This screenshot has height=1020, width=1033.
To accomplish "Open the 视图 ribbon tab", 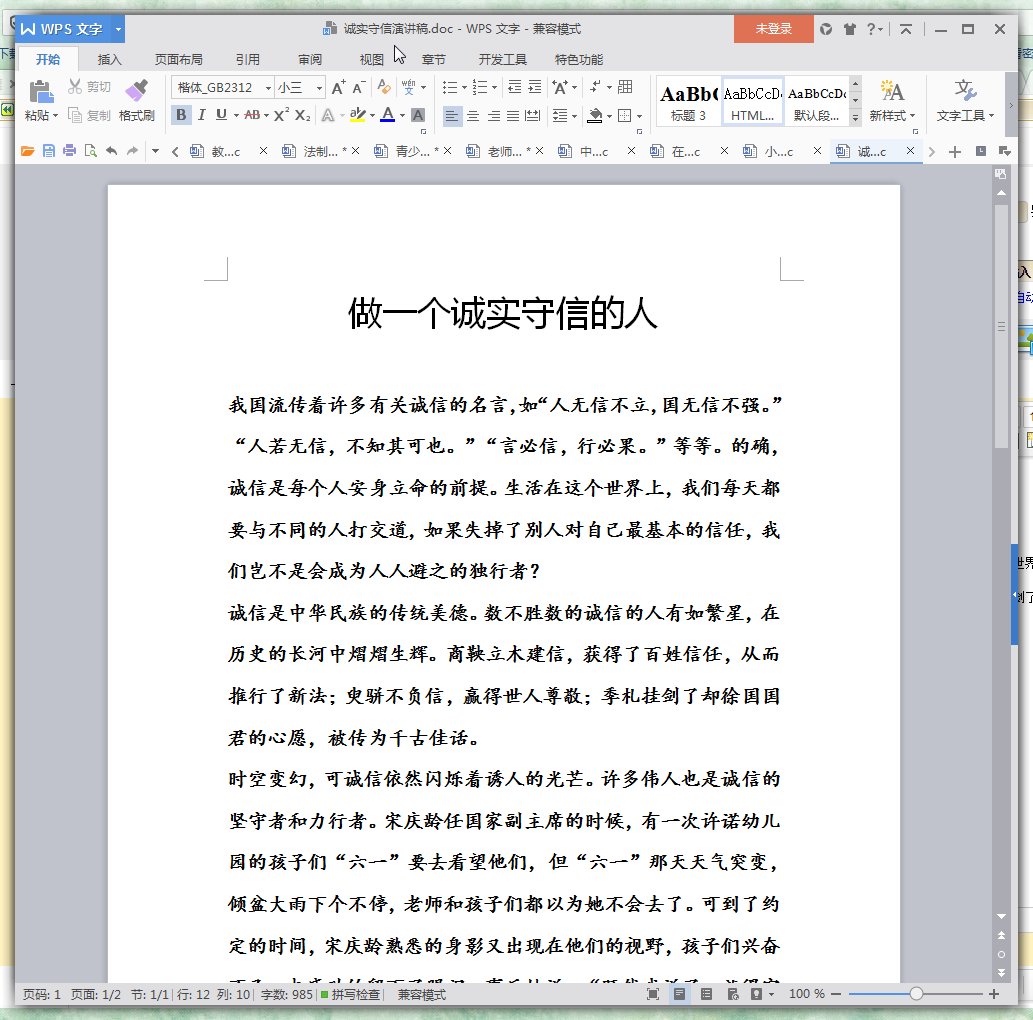I will point(372,60).
